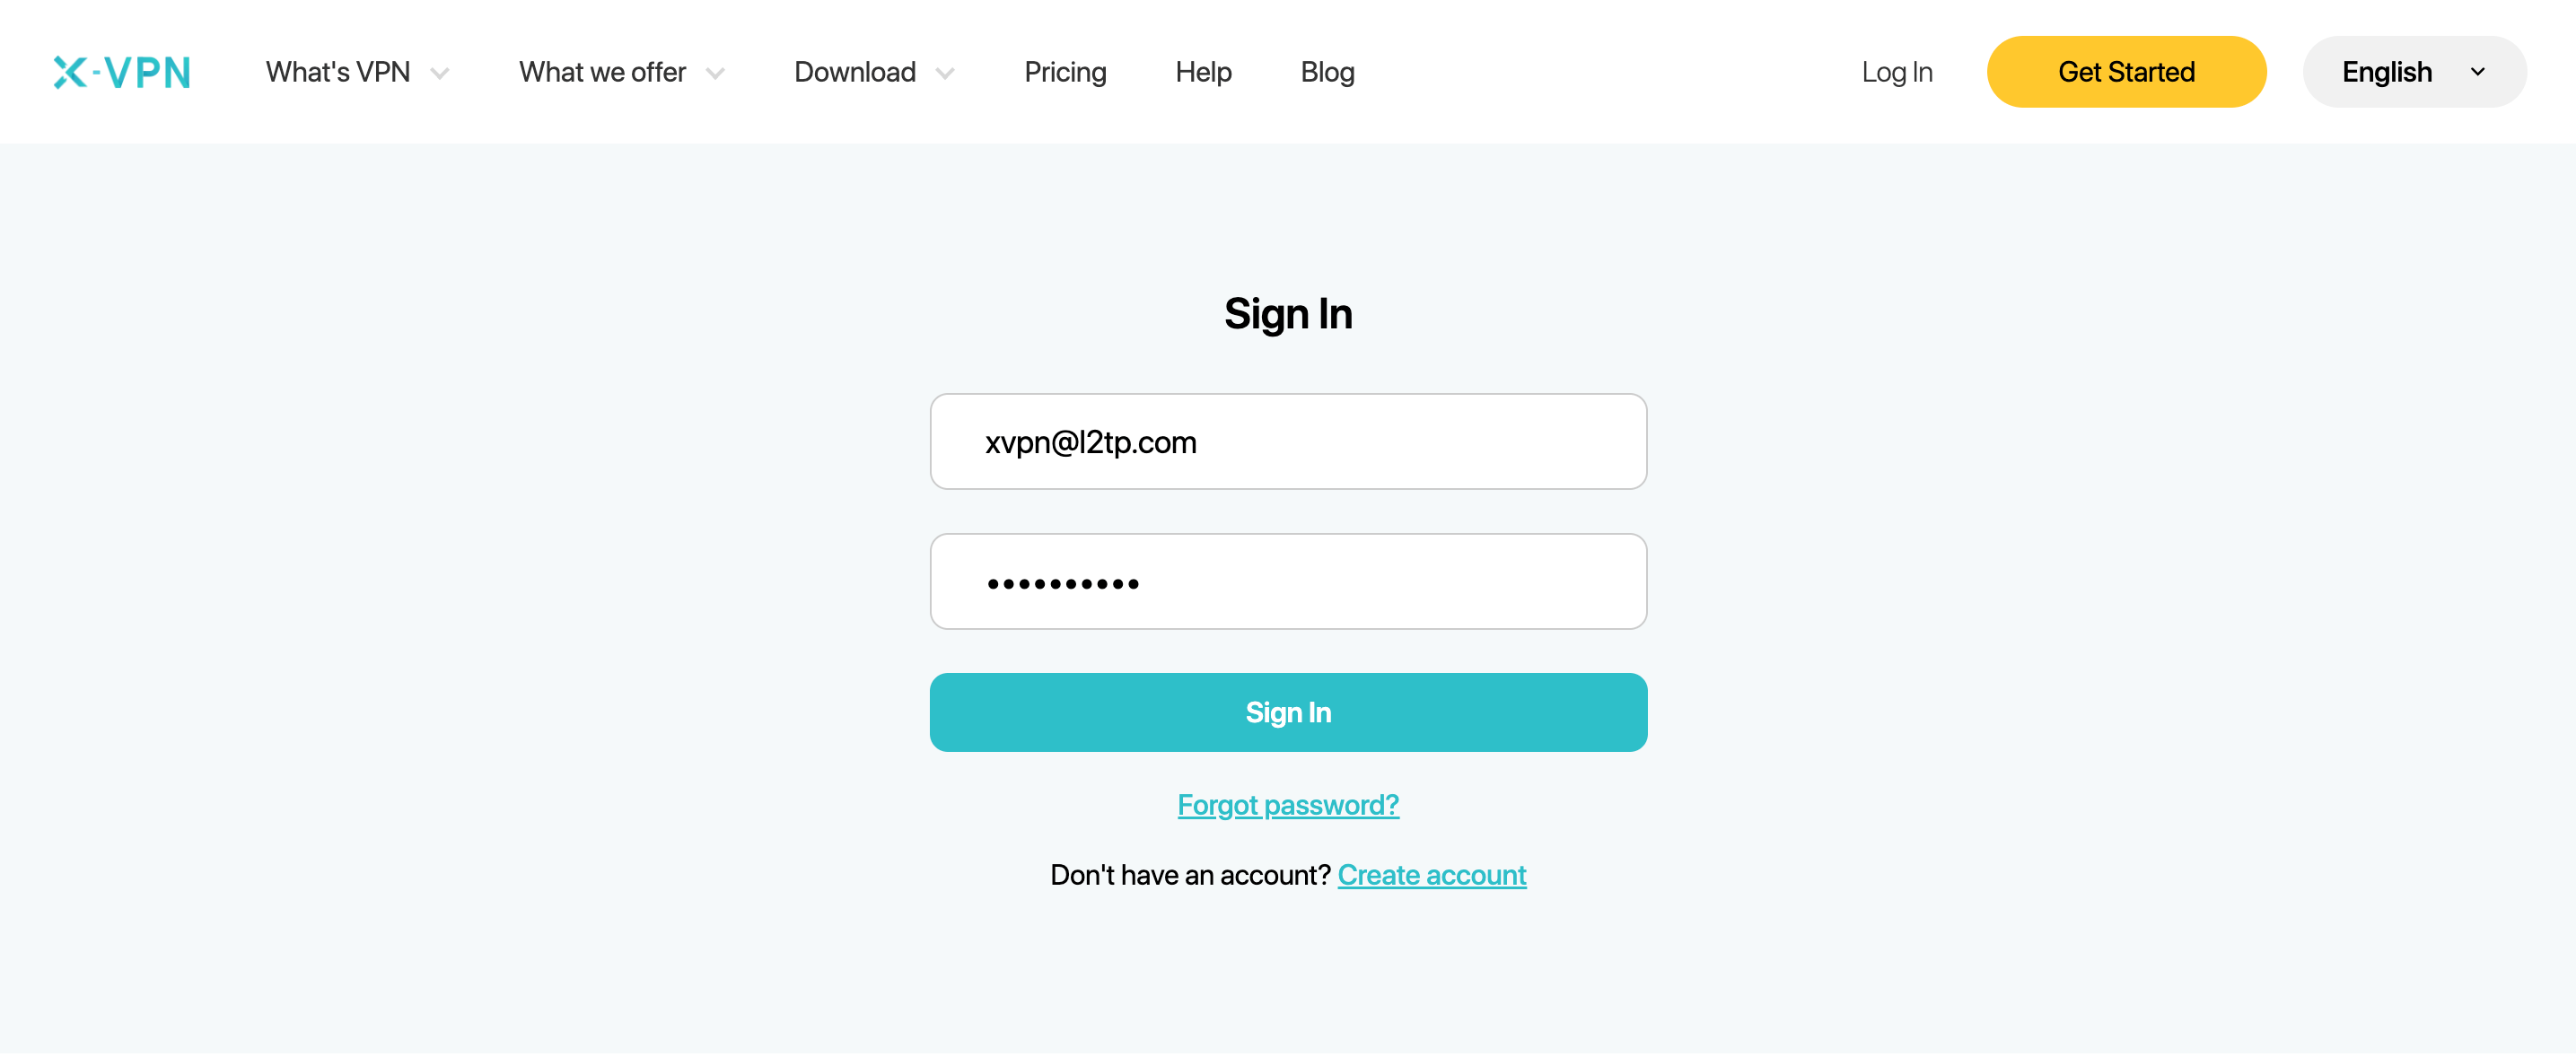Click the 'Log In' navigation icon
This screenshot has height=1057, width=2576.
[x=1897, y=71]
